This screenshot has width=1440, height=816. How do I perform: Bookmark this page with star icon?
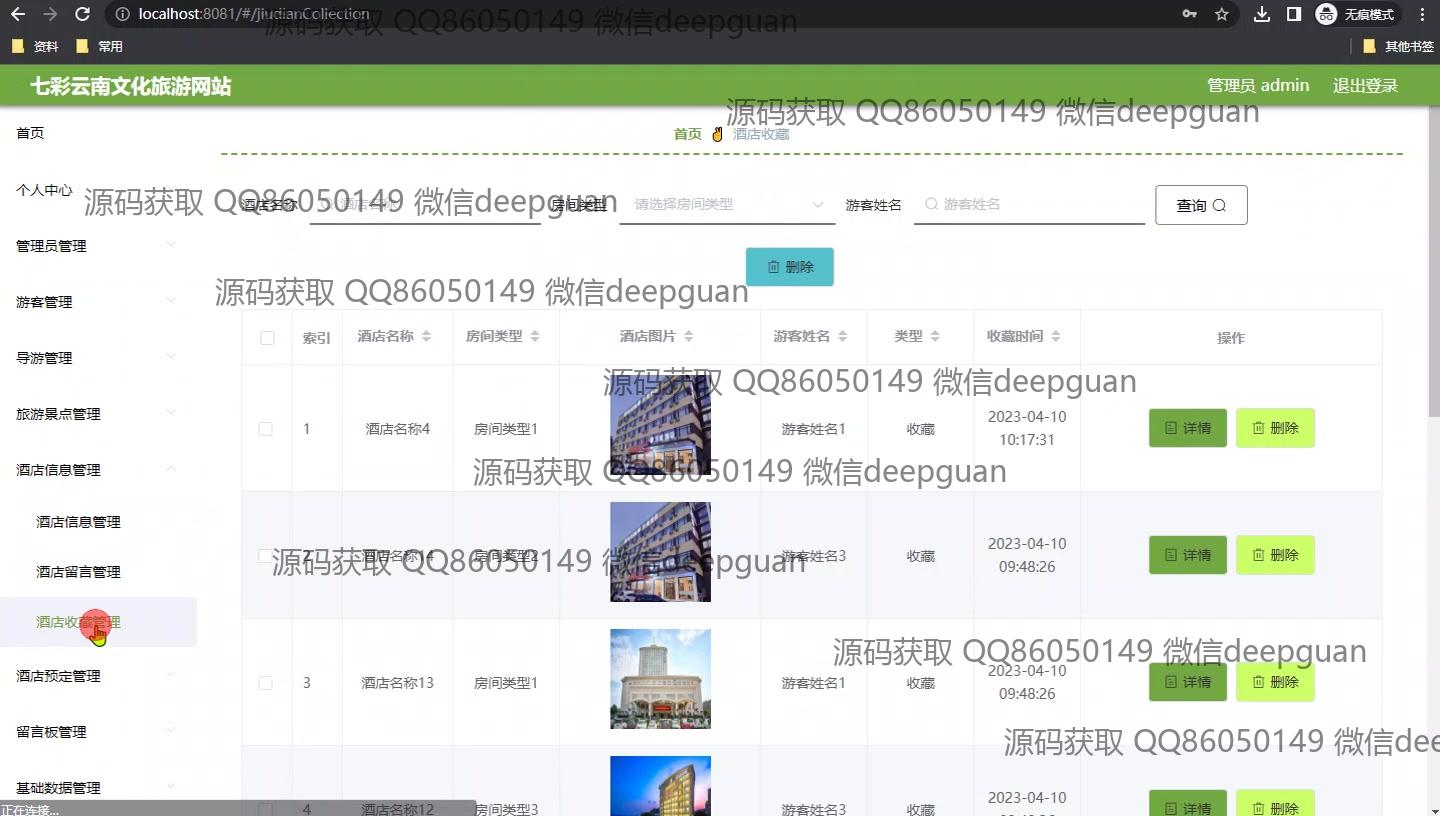coord(1221,14)
